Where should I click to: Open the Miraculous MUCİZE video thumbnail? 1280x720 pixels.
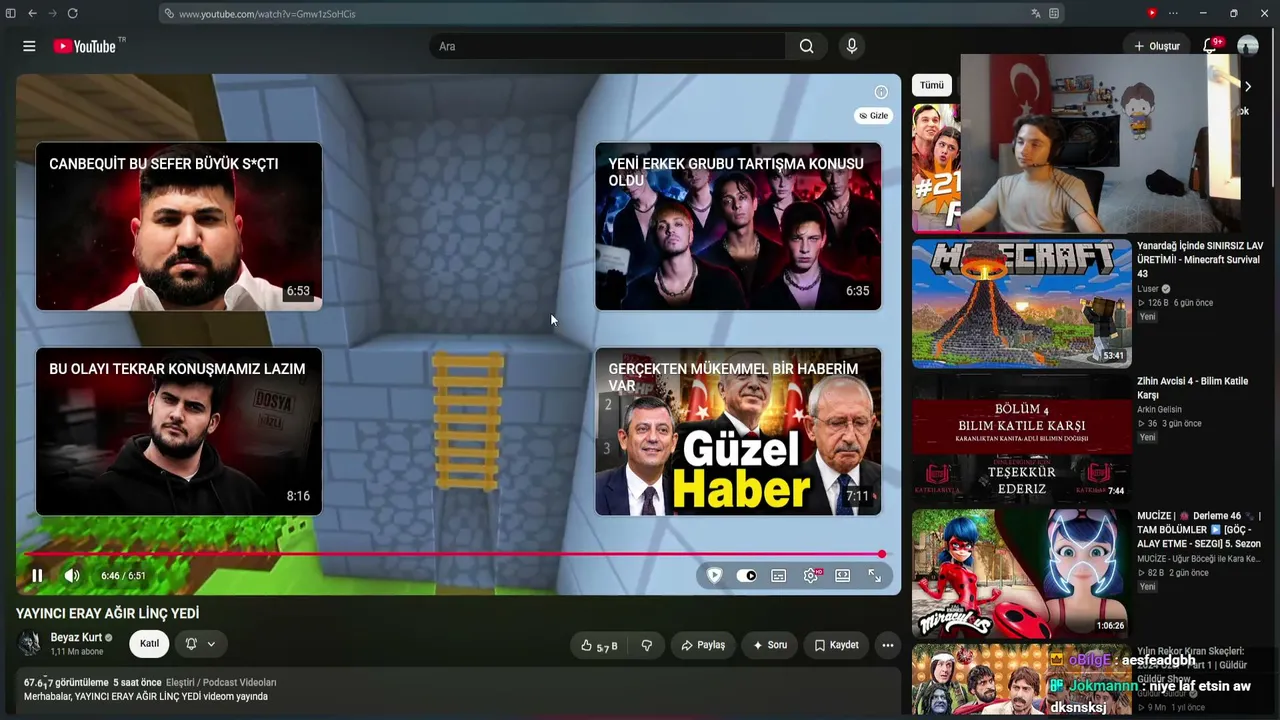1021,573
